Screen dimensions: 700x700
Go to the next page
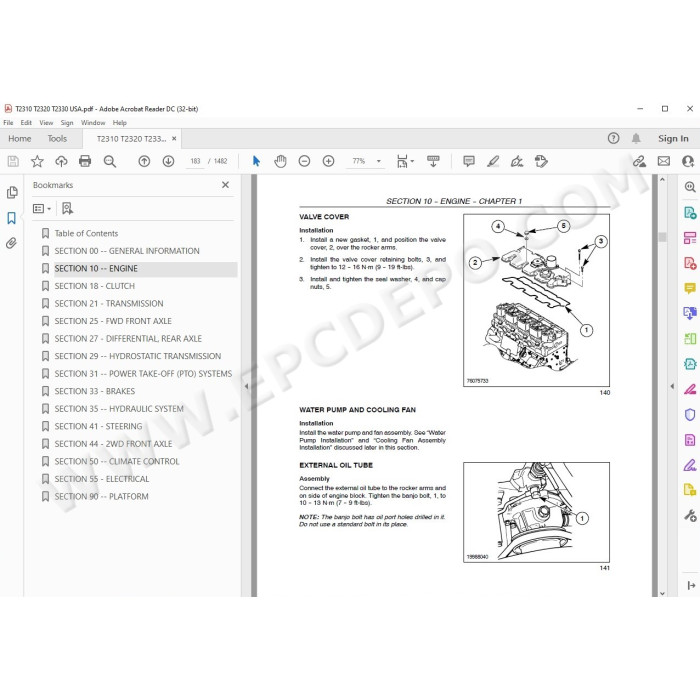[x=168, y=161]
